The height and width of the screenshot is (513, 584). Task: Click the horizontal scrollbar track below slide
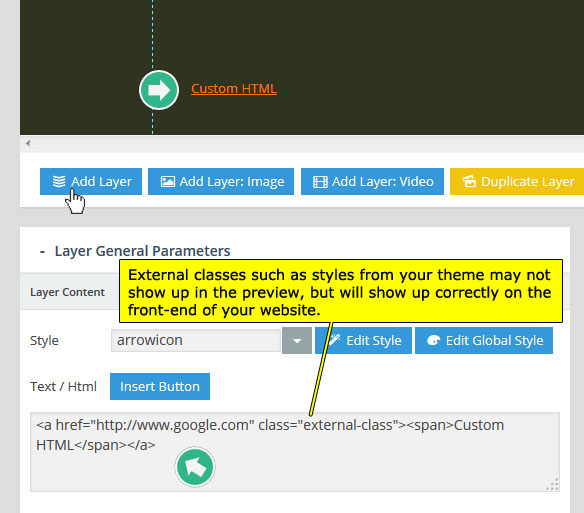pyautogui.click(x=302, y=143)
